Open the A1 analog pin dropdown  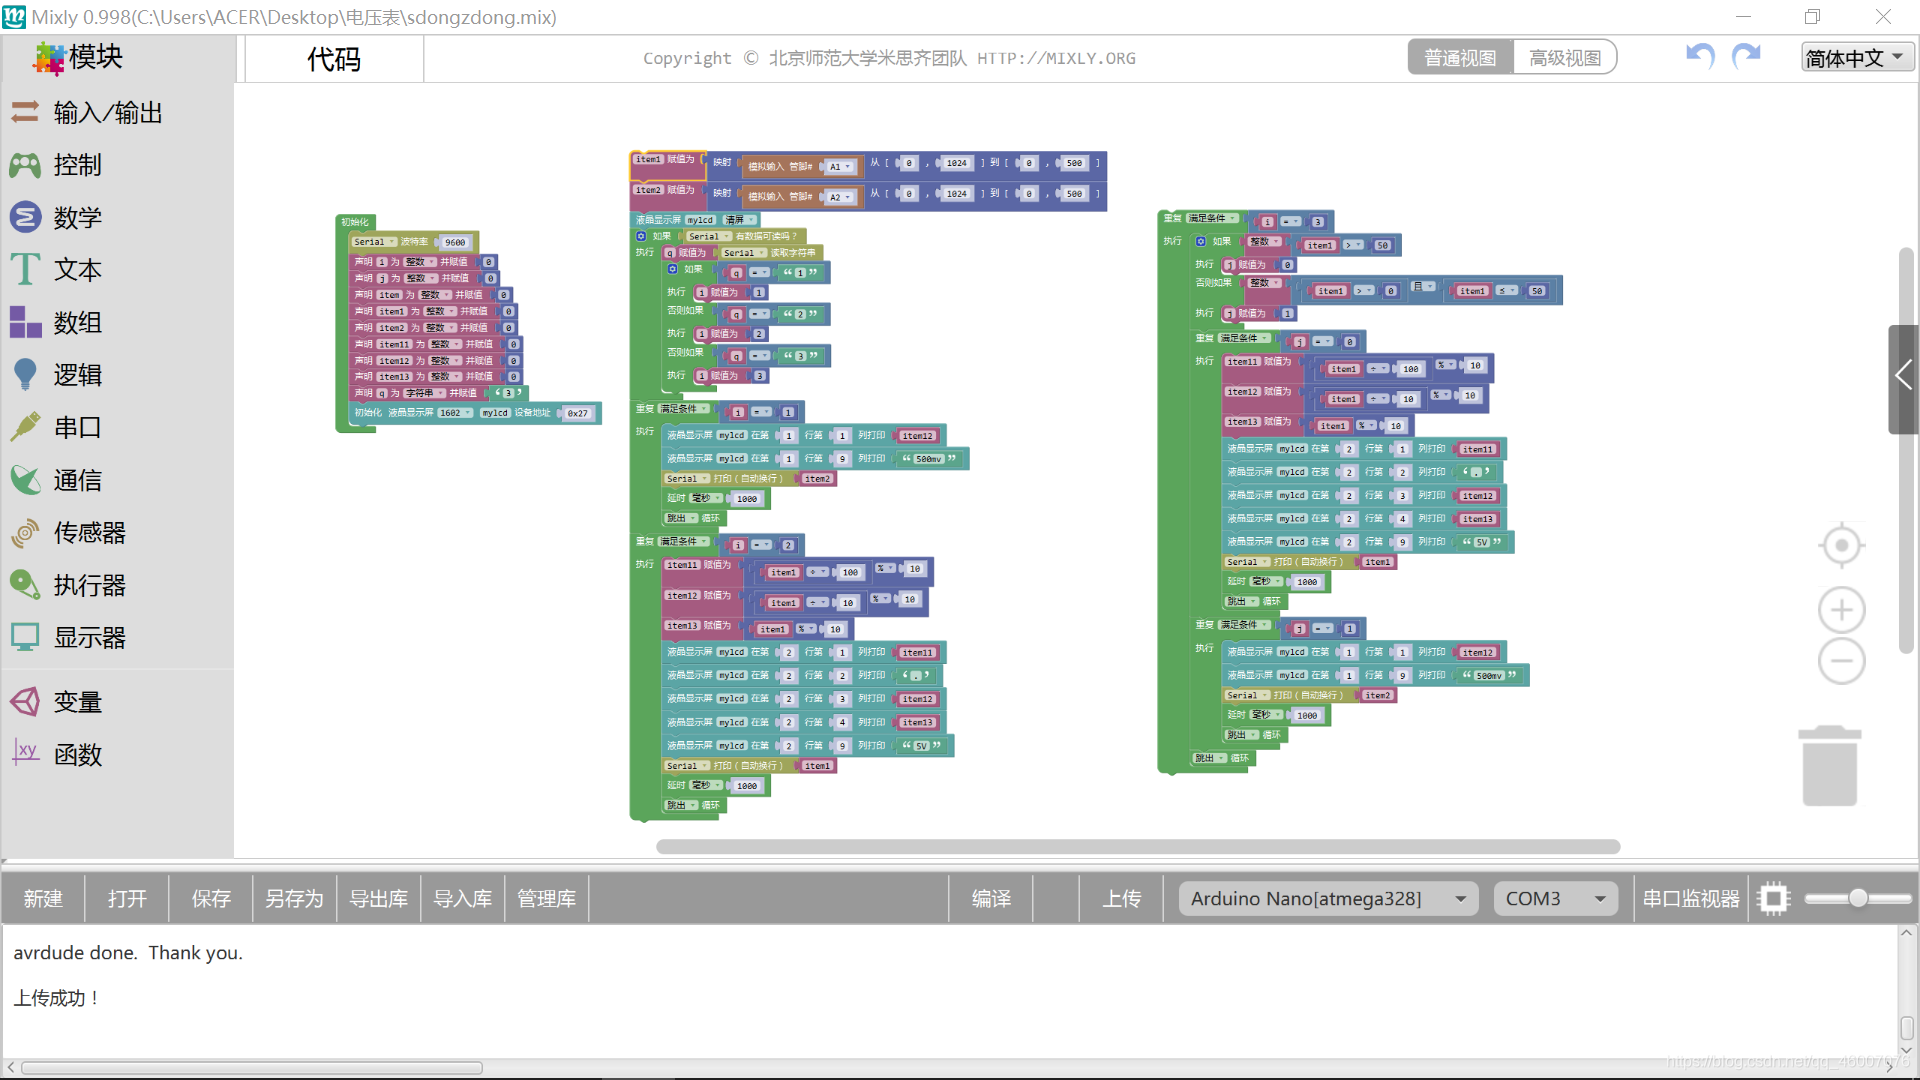[839, 167]
